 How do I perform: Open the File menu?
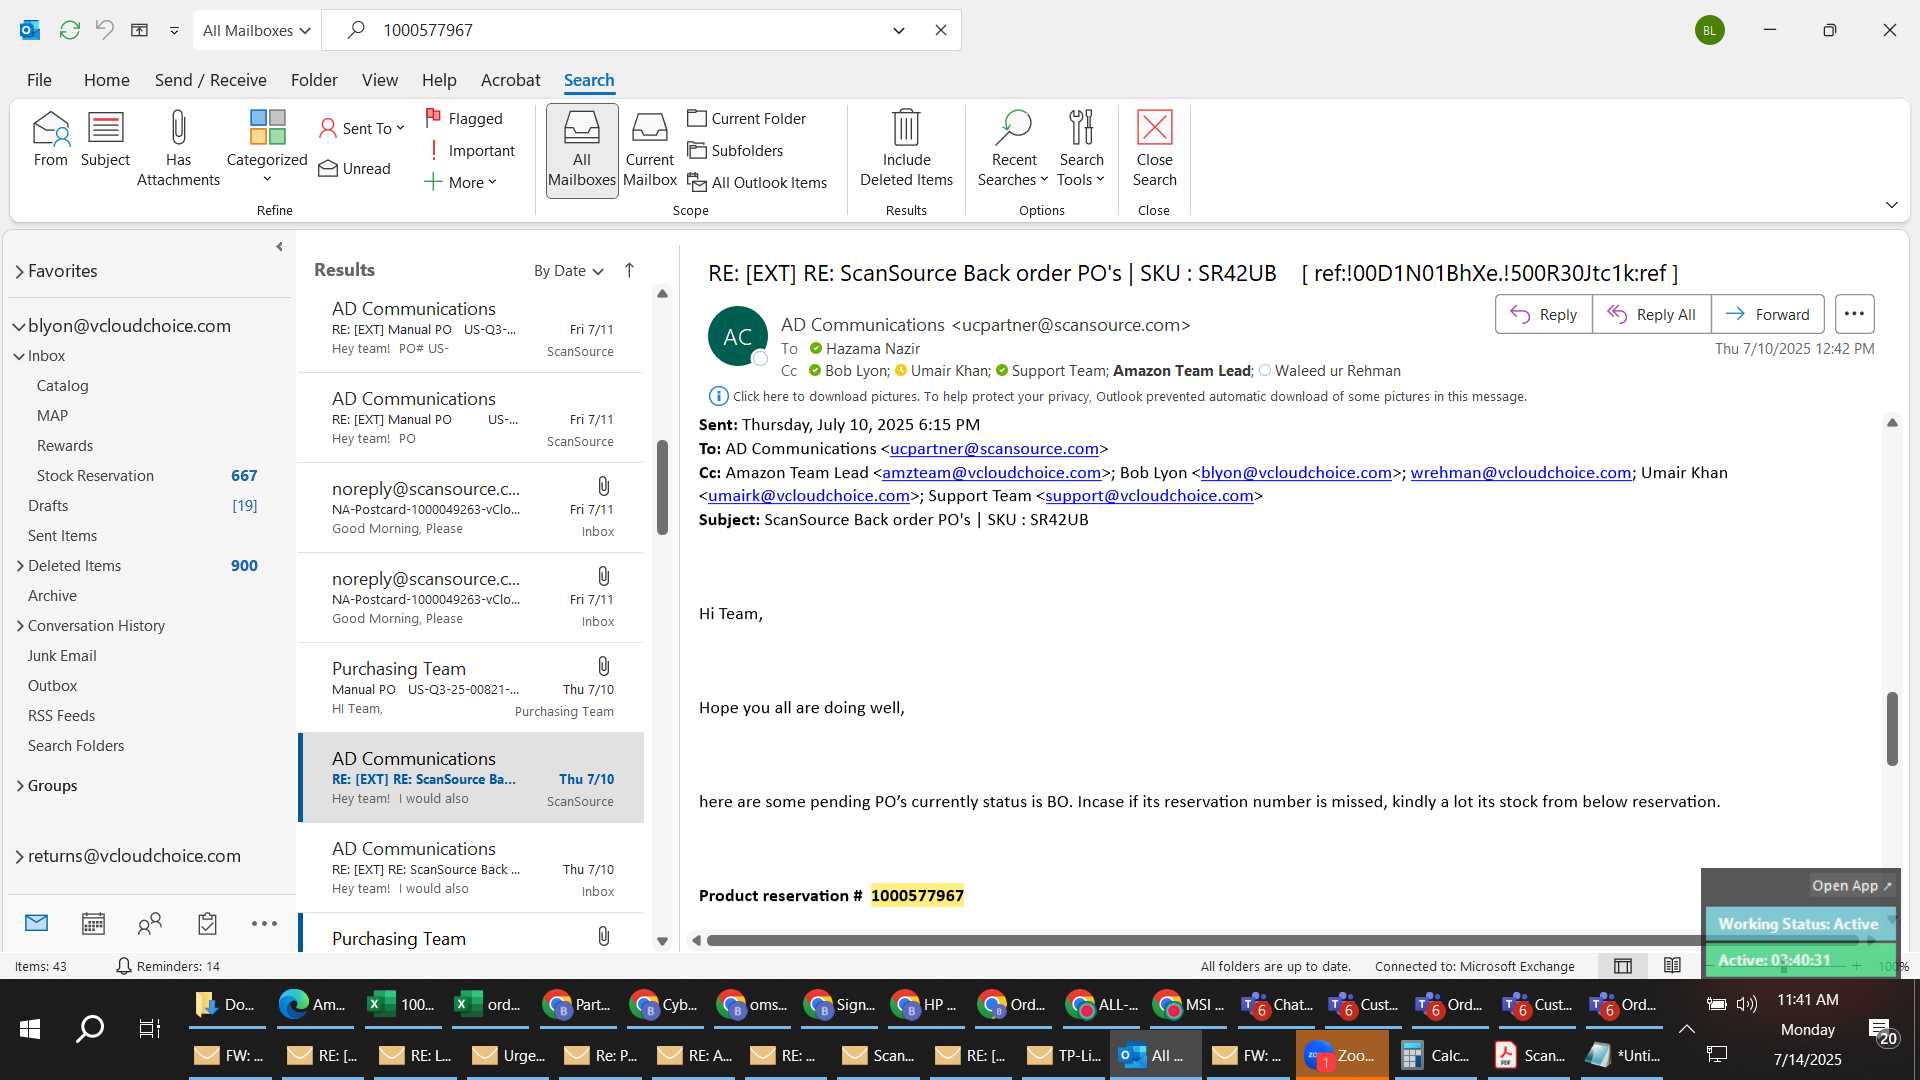(39, 80)
